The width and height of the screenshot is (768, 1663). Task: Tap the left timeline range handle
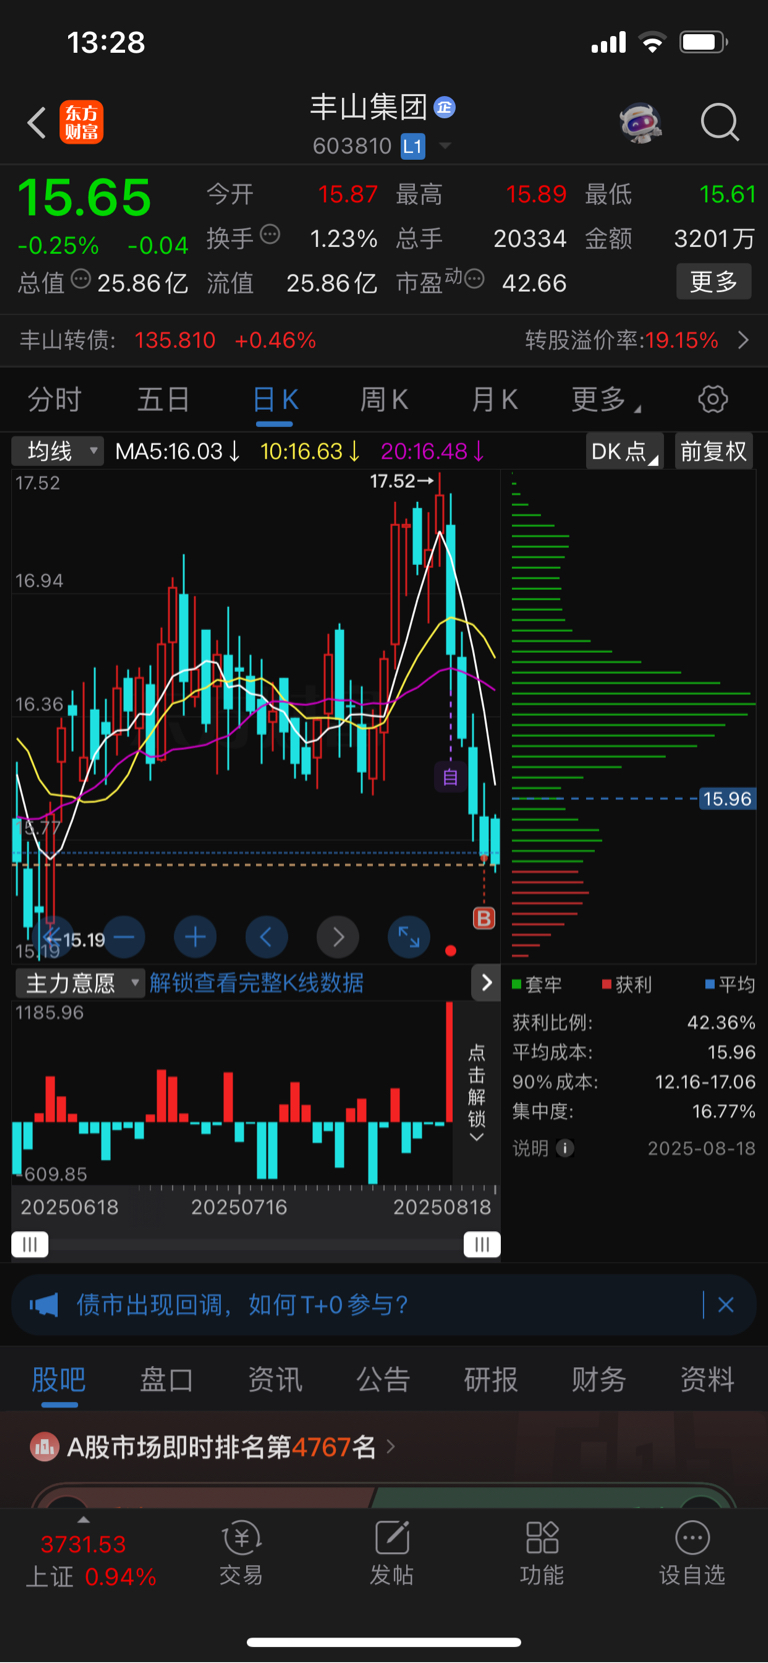click(30, 1244)
